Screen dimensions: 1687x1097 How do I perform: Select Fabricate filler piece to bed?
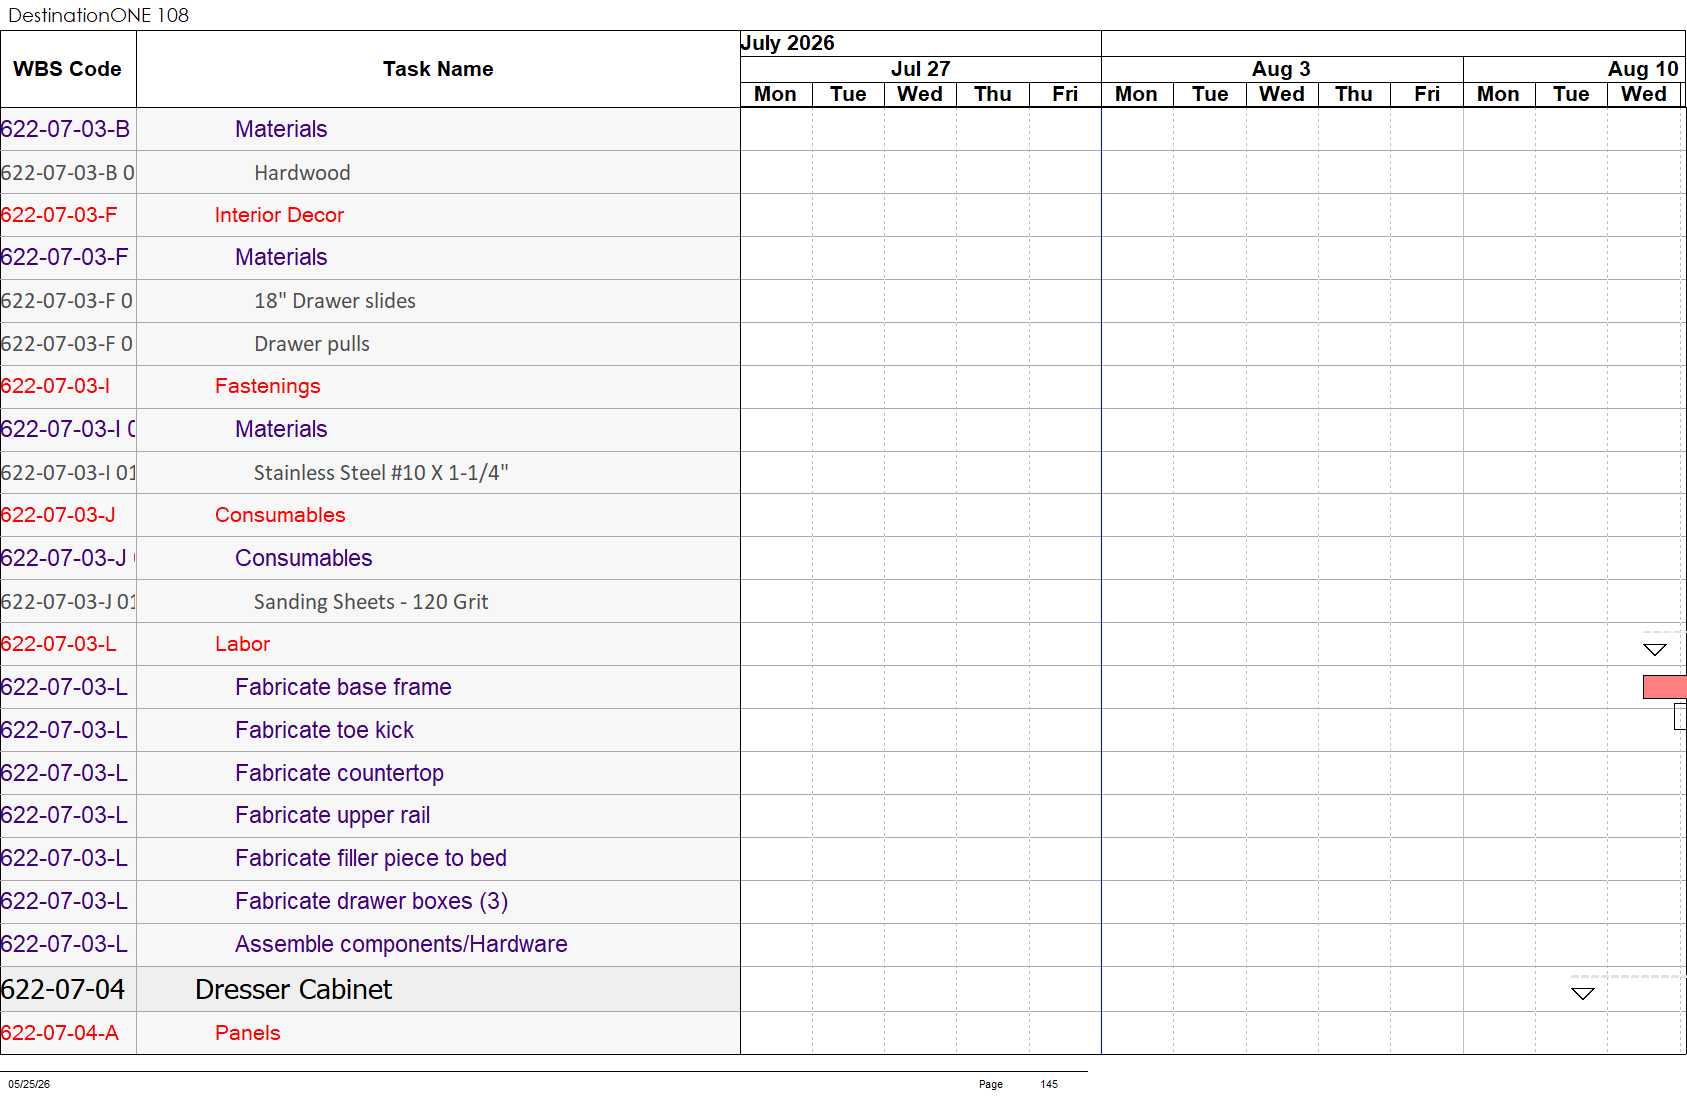(371, 858)
